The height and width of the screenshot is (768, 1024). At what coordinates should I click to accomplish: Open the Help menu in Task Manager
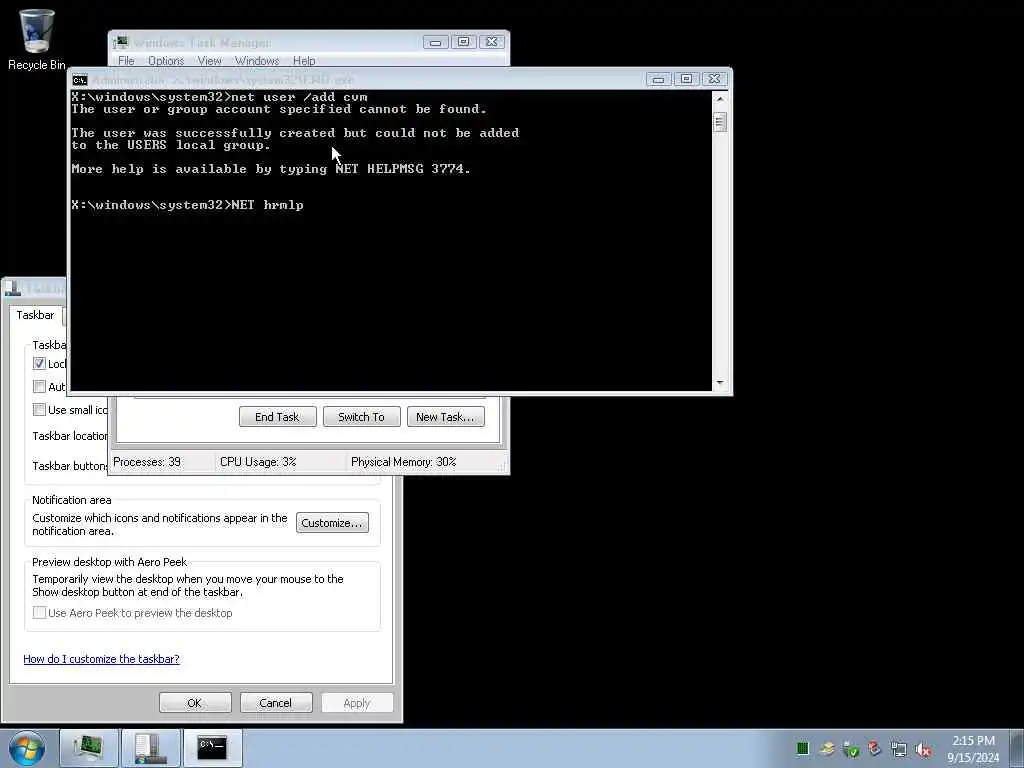pos(304,61)
